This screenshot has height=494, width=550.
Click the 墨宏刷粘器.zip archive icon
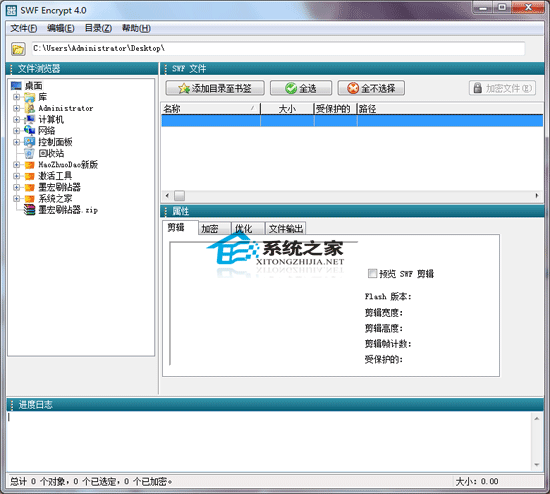pyautogui.click(x=29, y=210)
